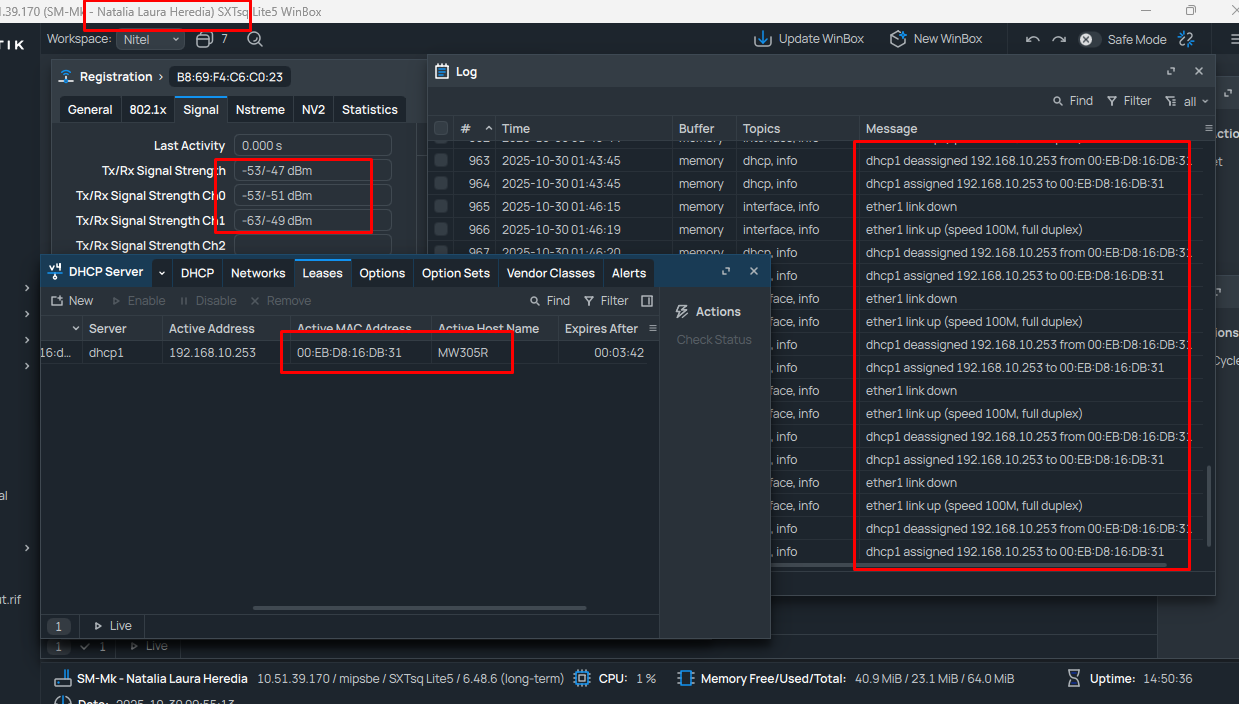Switch to the Networks tab in DHCP Server
The image size is (1239, 704).
(258, 273)
